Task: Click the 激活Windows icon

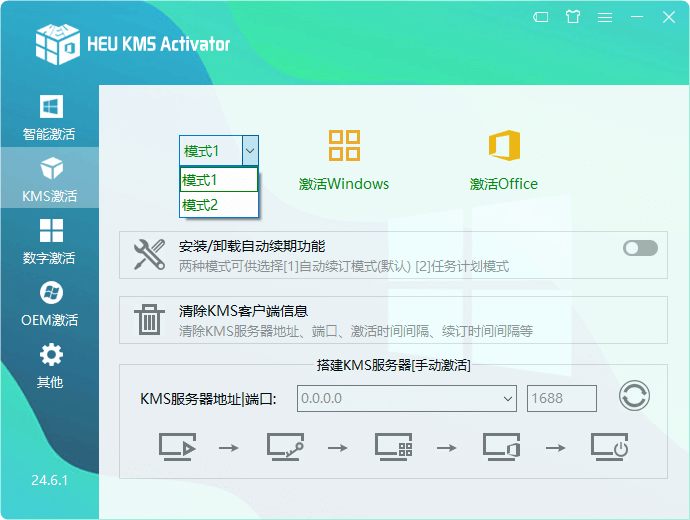Action: click(x=344, y=145)
